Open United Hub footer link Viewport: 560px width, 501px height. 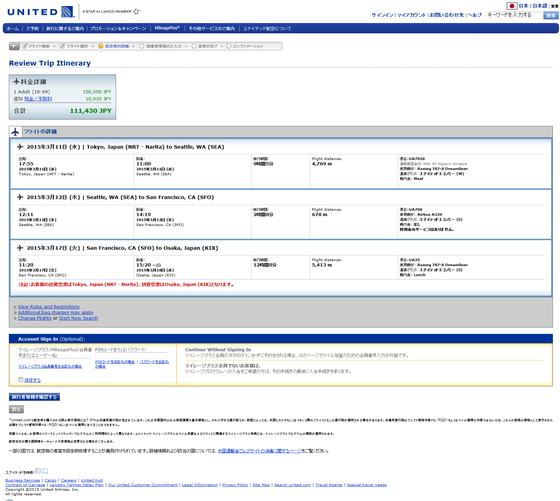[x=92, y=480]
